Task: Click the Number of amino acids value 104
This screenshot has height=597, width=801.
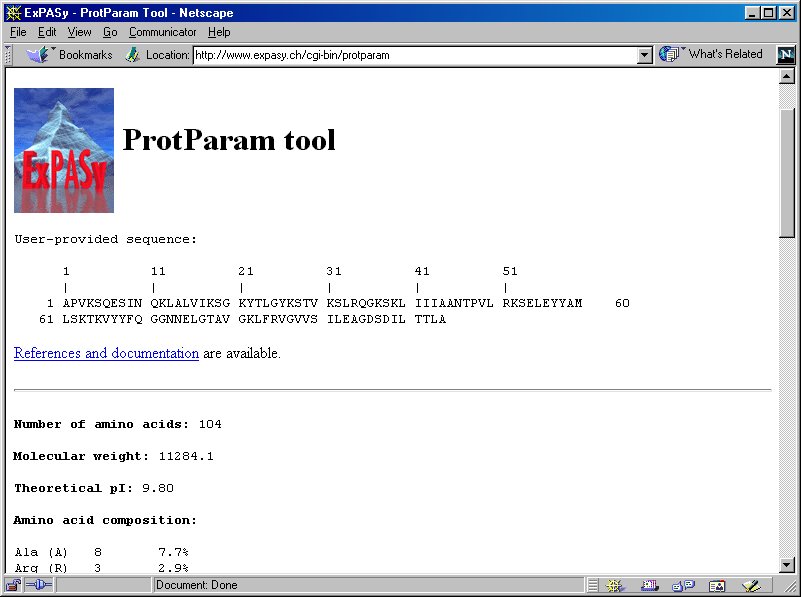Action: pos(210,424)
